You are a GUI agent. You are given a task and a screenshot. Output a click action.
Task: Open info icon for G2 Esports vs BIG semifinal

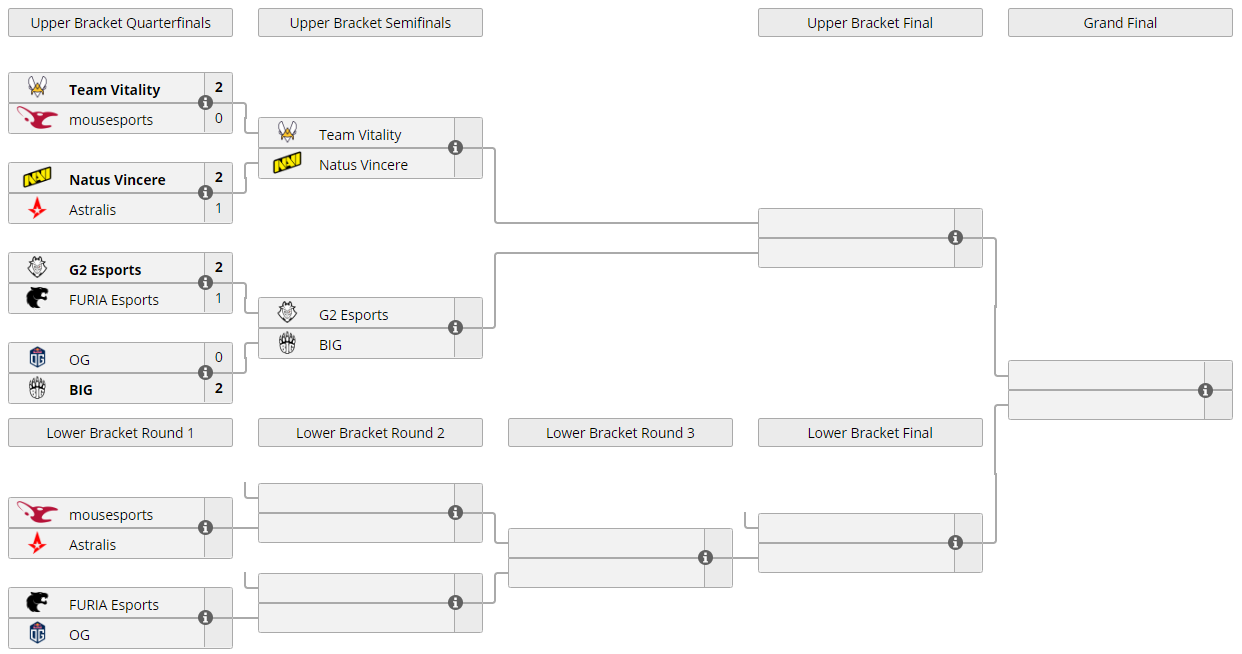455,328
